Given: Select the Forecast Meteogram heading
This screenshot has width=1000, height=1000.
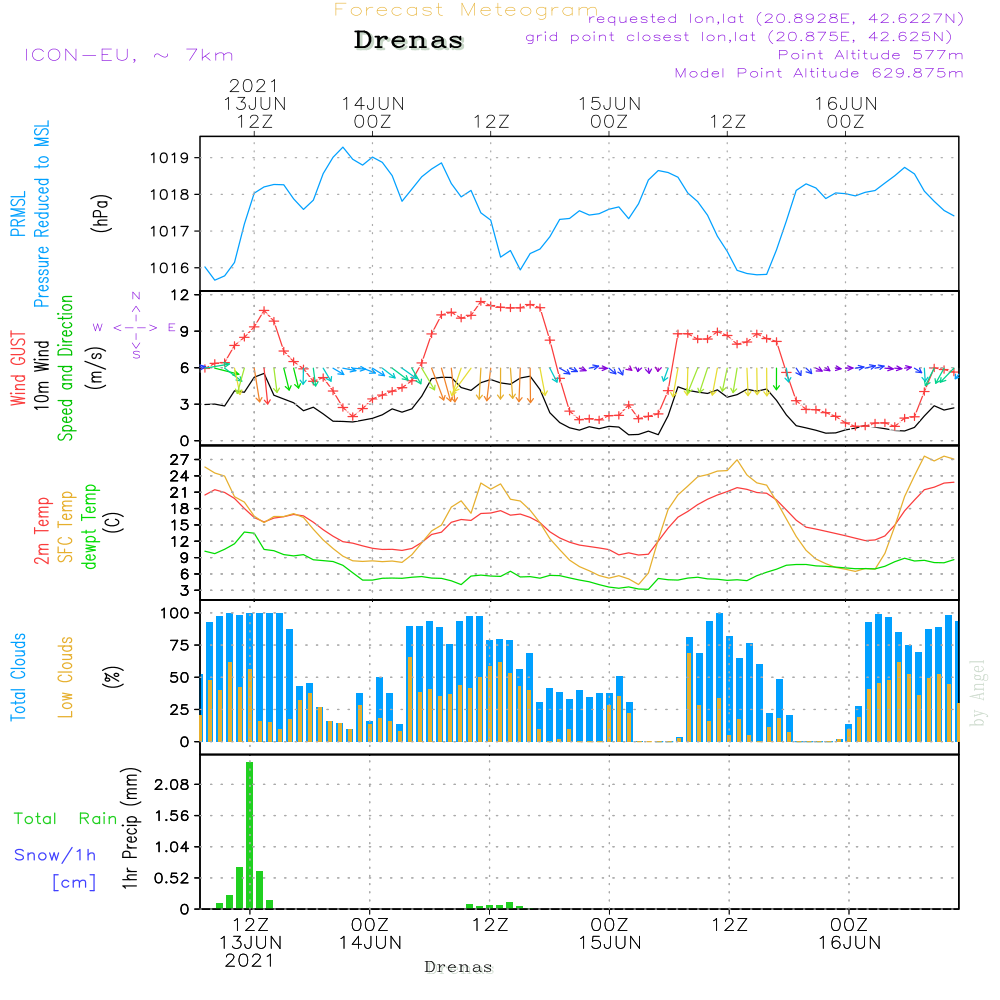Looking at the screenshot, I should (x=466, y=10).
